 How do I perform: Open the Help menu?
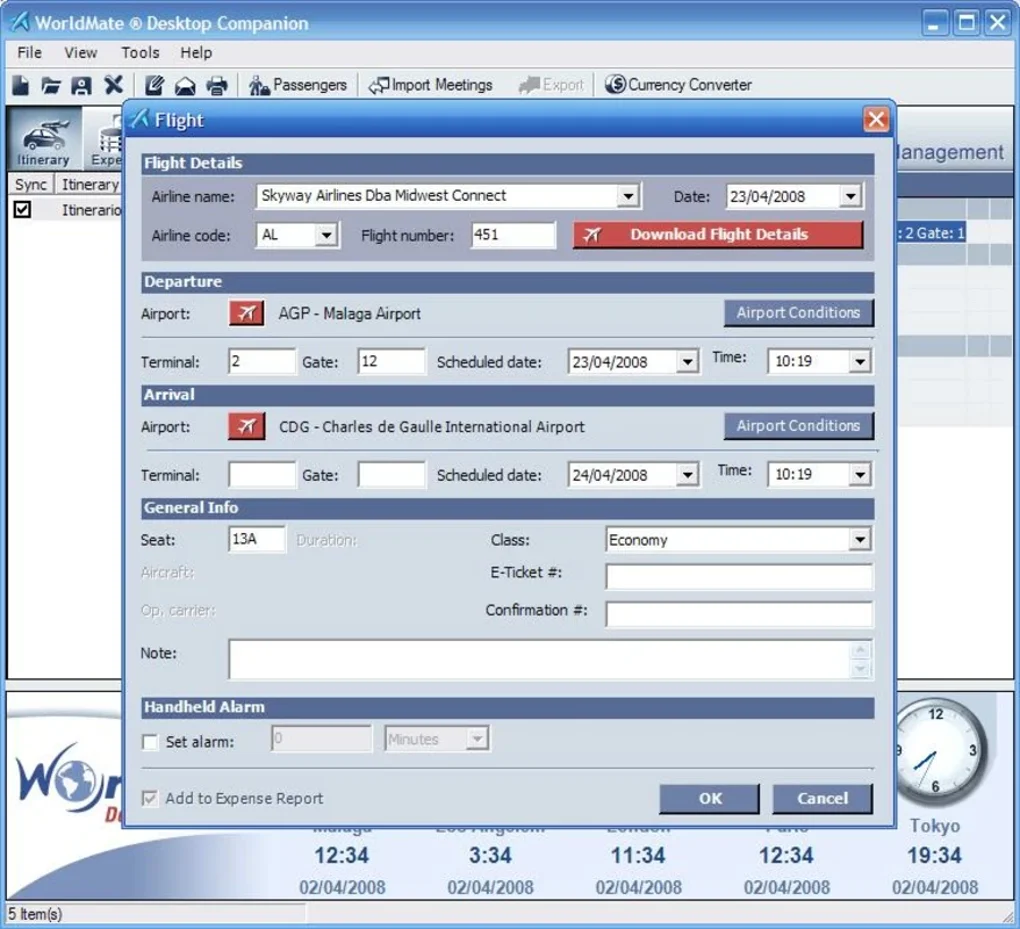coord(196,53)
